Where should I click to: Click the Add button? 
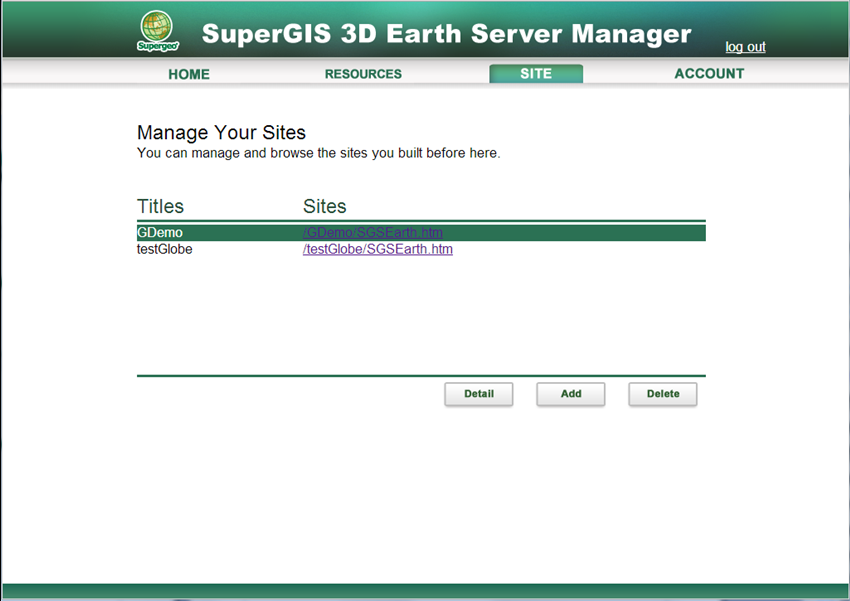[571, 394]
